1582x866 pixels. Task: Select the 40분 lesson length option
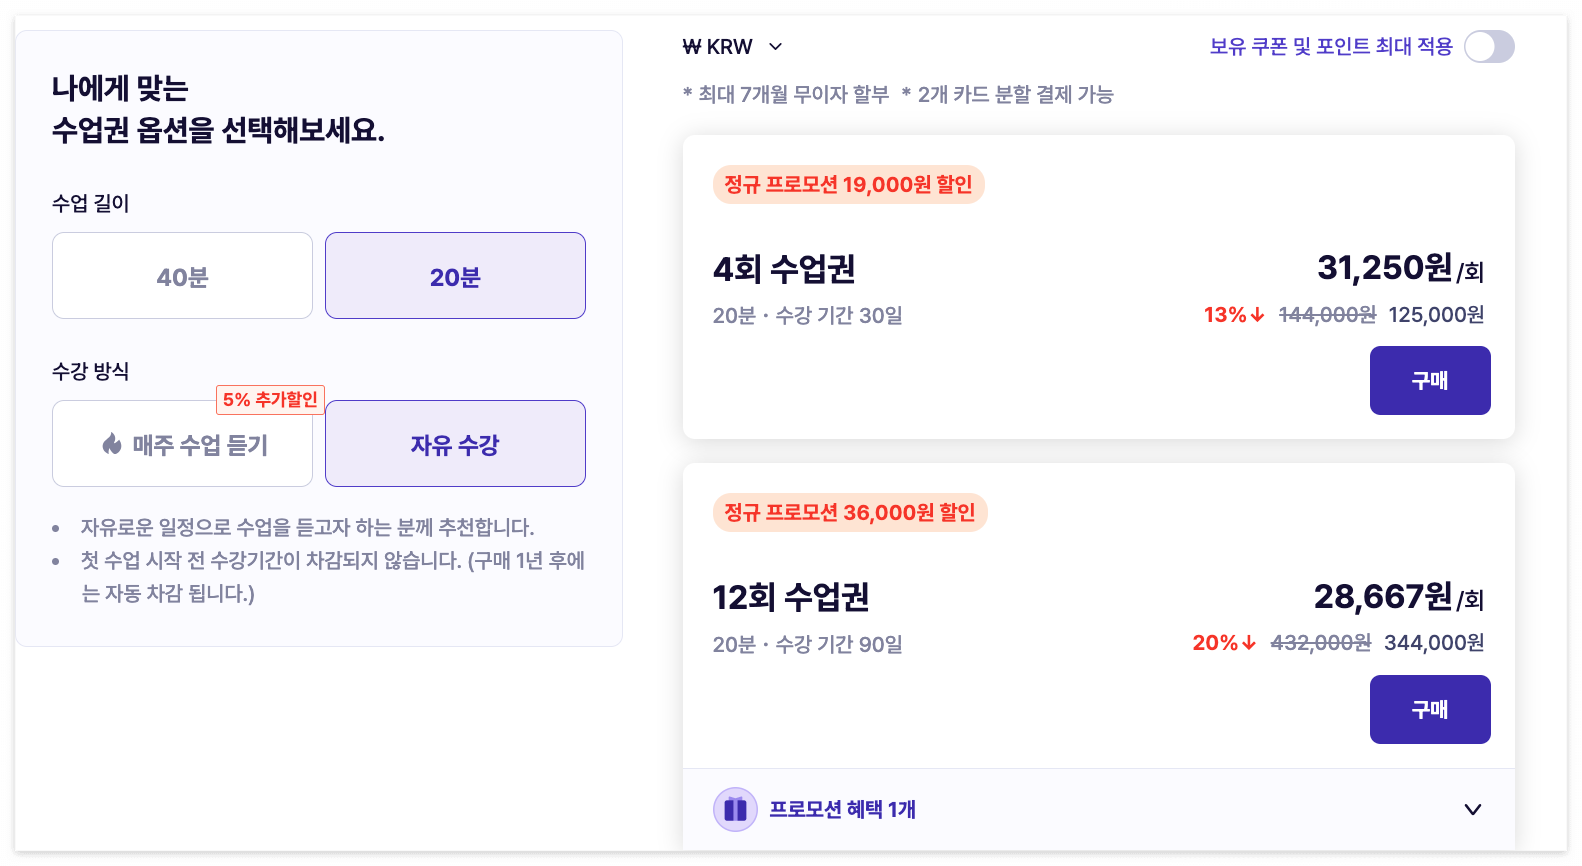tap(181, 275)
